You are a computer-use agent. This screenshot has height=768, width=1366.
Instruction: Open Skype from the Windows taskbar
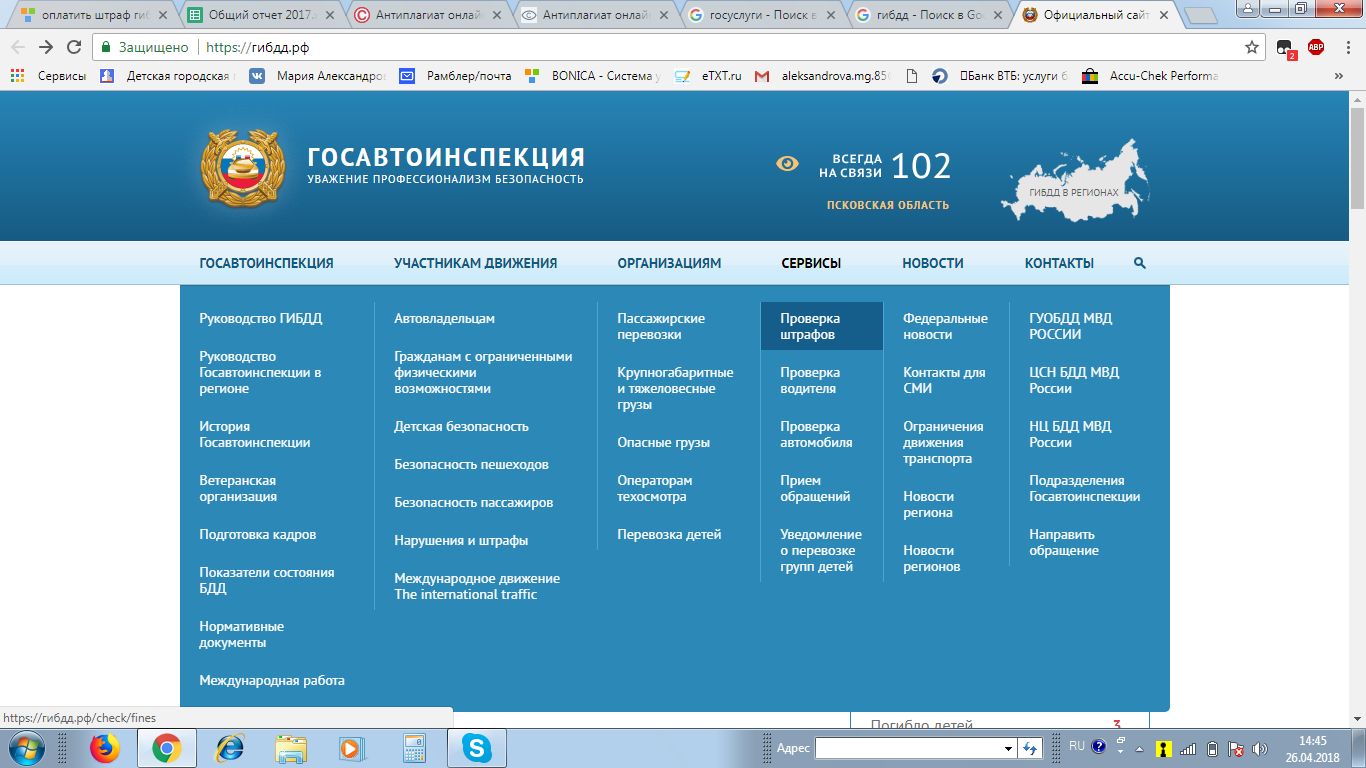476,748
